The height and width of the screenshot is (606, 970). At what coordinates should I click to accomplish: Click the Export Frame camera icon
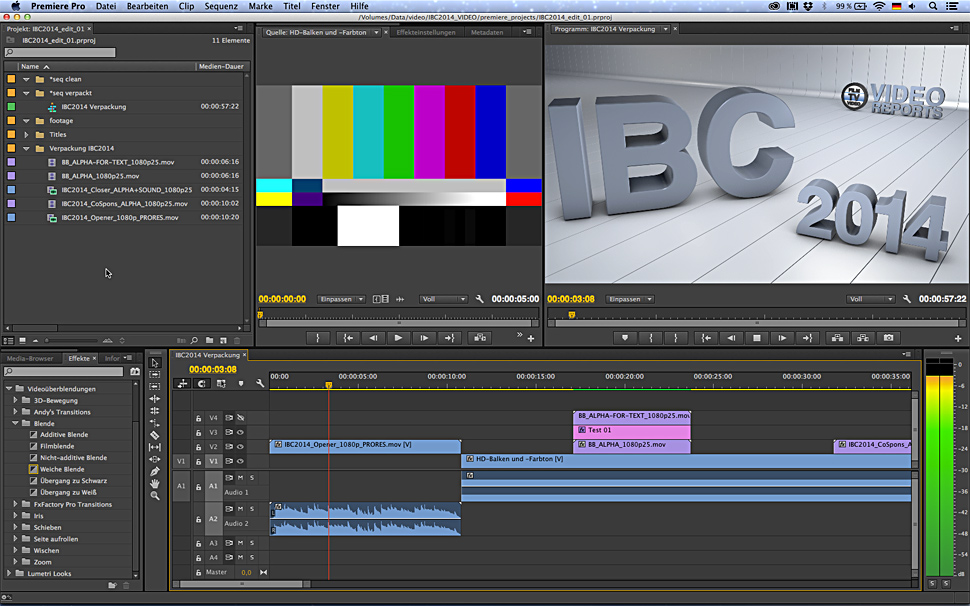pyautogui.click(x=887, y=338)
